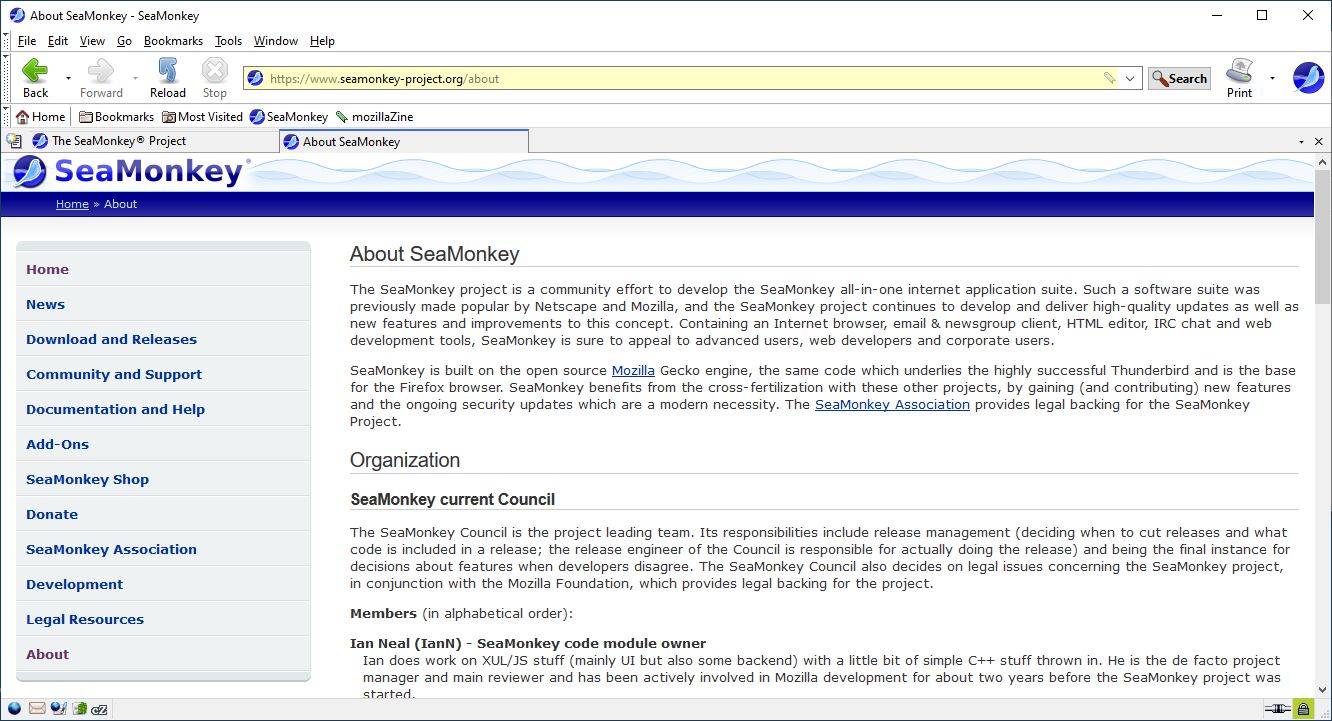Viewport: 1332px width, 721px height.
Task: Collapse the menu bar toolbar grippy
Action: [6, 41]
